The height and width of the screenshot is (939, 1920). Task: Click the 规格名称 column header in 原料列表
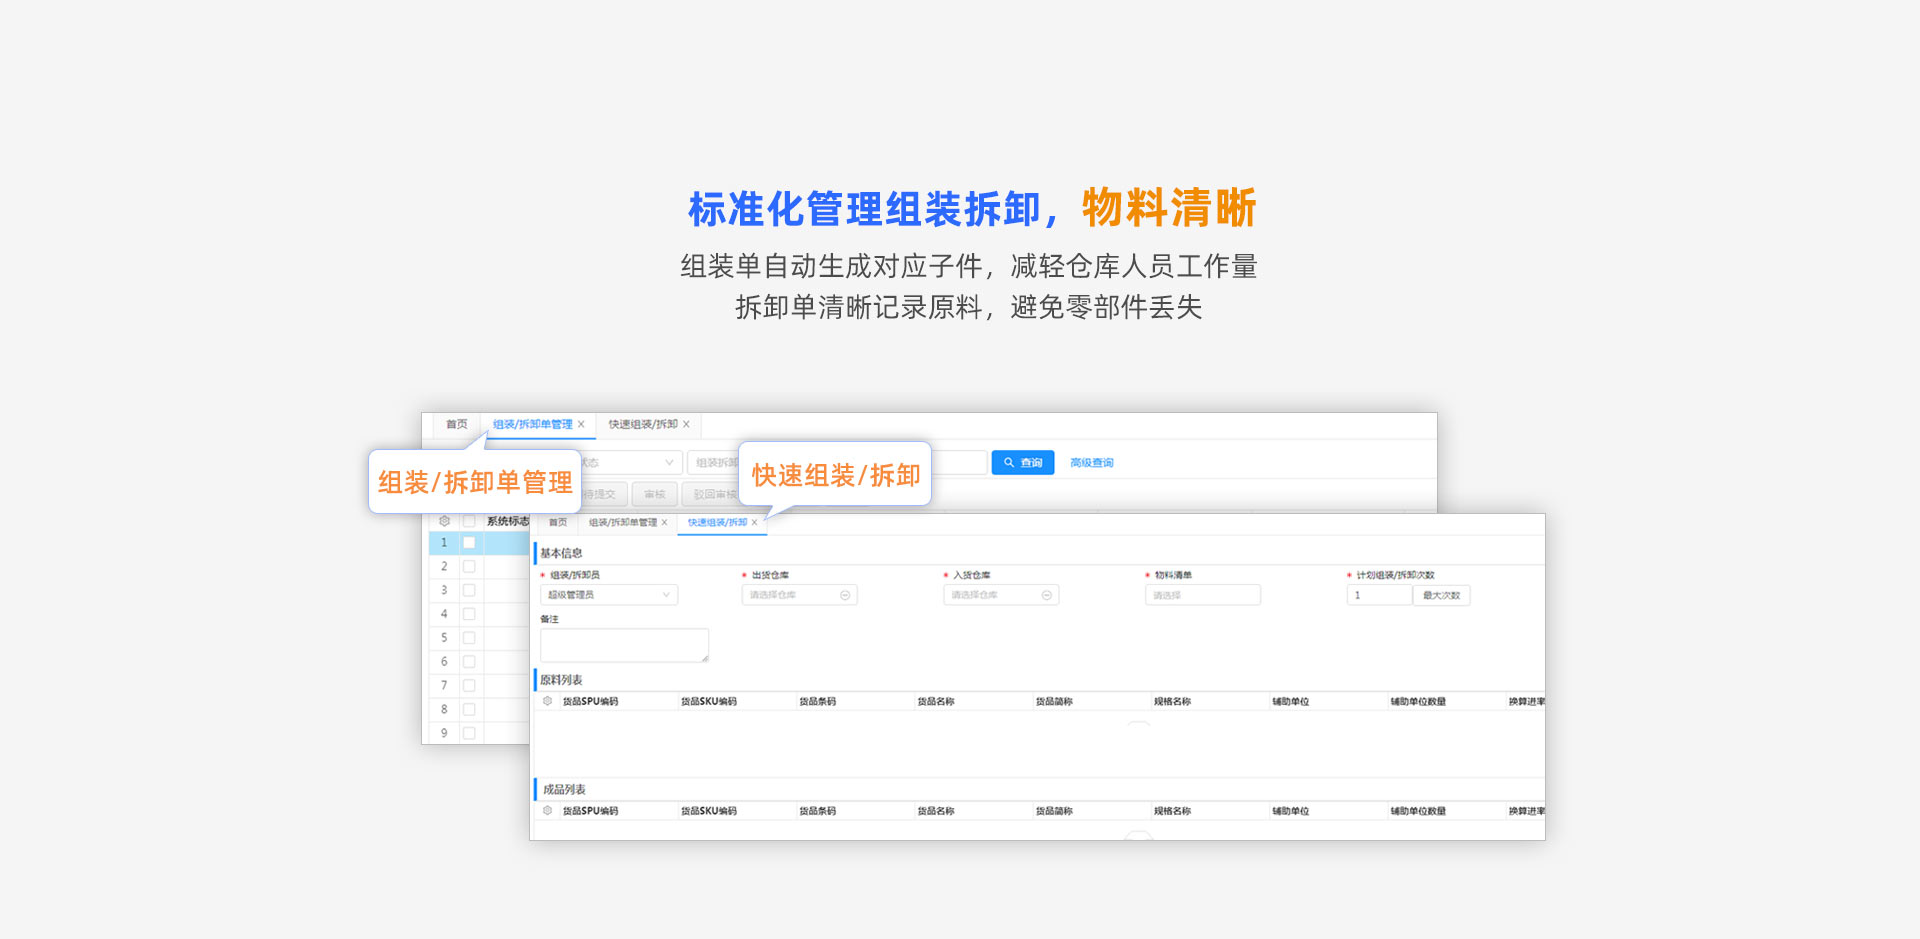(x=1172, y=701)
